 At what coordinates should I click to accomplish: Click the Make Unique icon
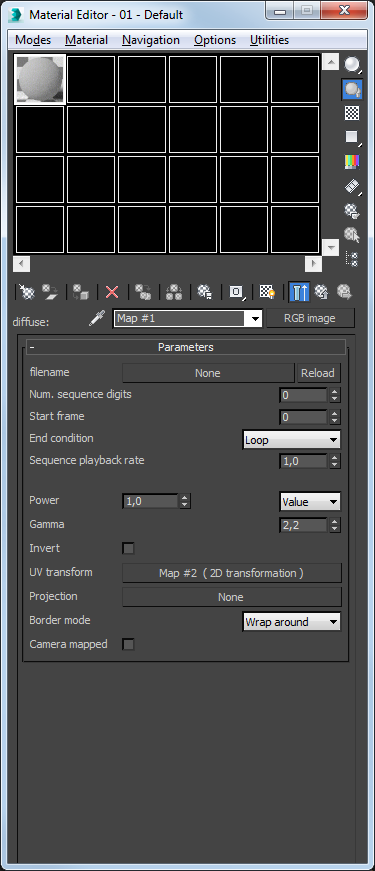click(x=174, y=292)
